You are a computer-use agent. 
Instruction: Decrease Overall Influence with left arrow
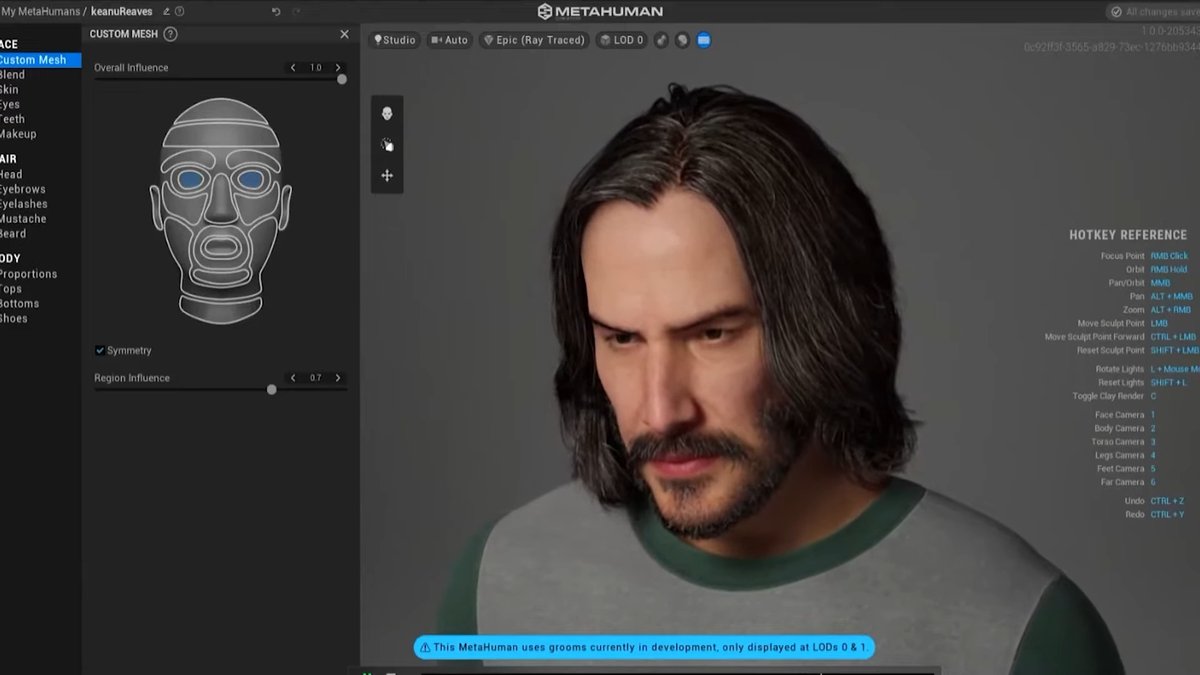[x=293, y=68]
